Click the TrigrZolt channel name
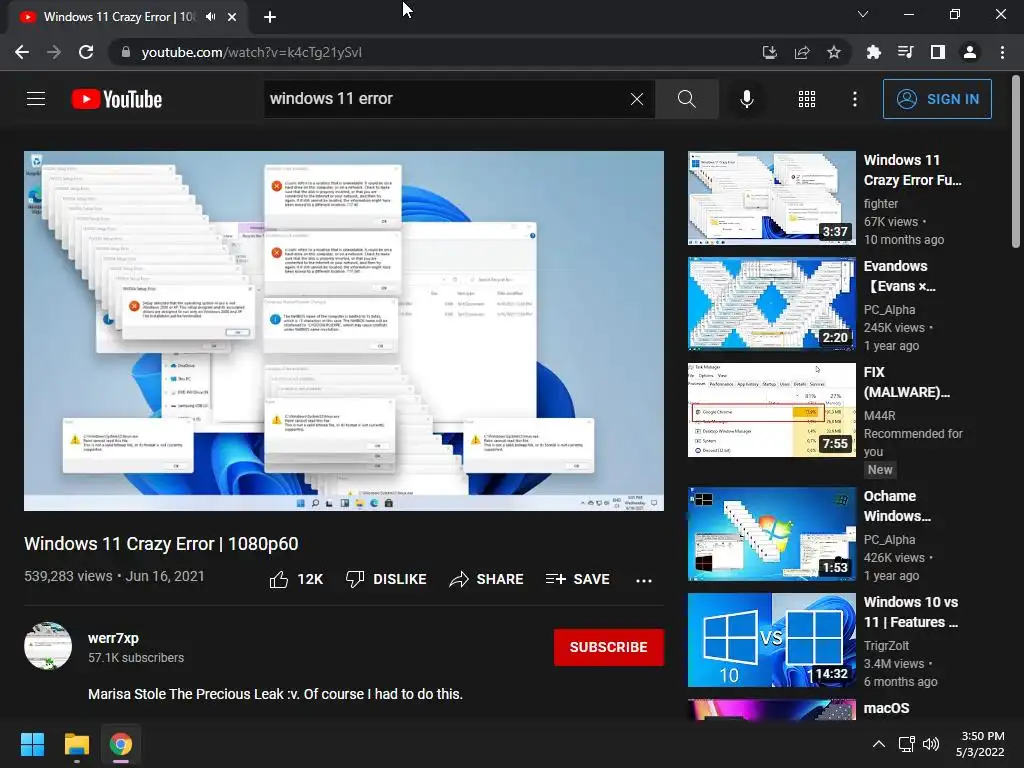The width and height of the screenshot is (1024, 768). tap(886, 645)
